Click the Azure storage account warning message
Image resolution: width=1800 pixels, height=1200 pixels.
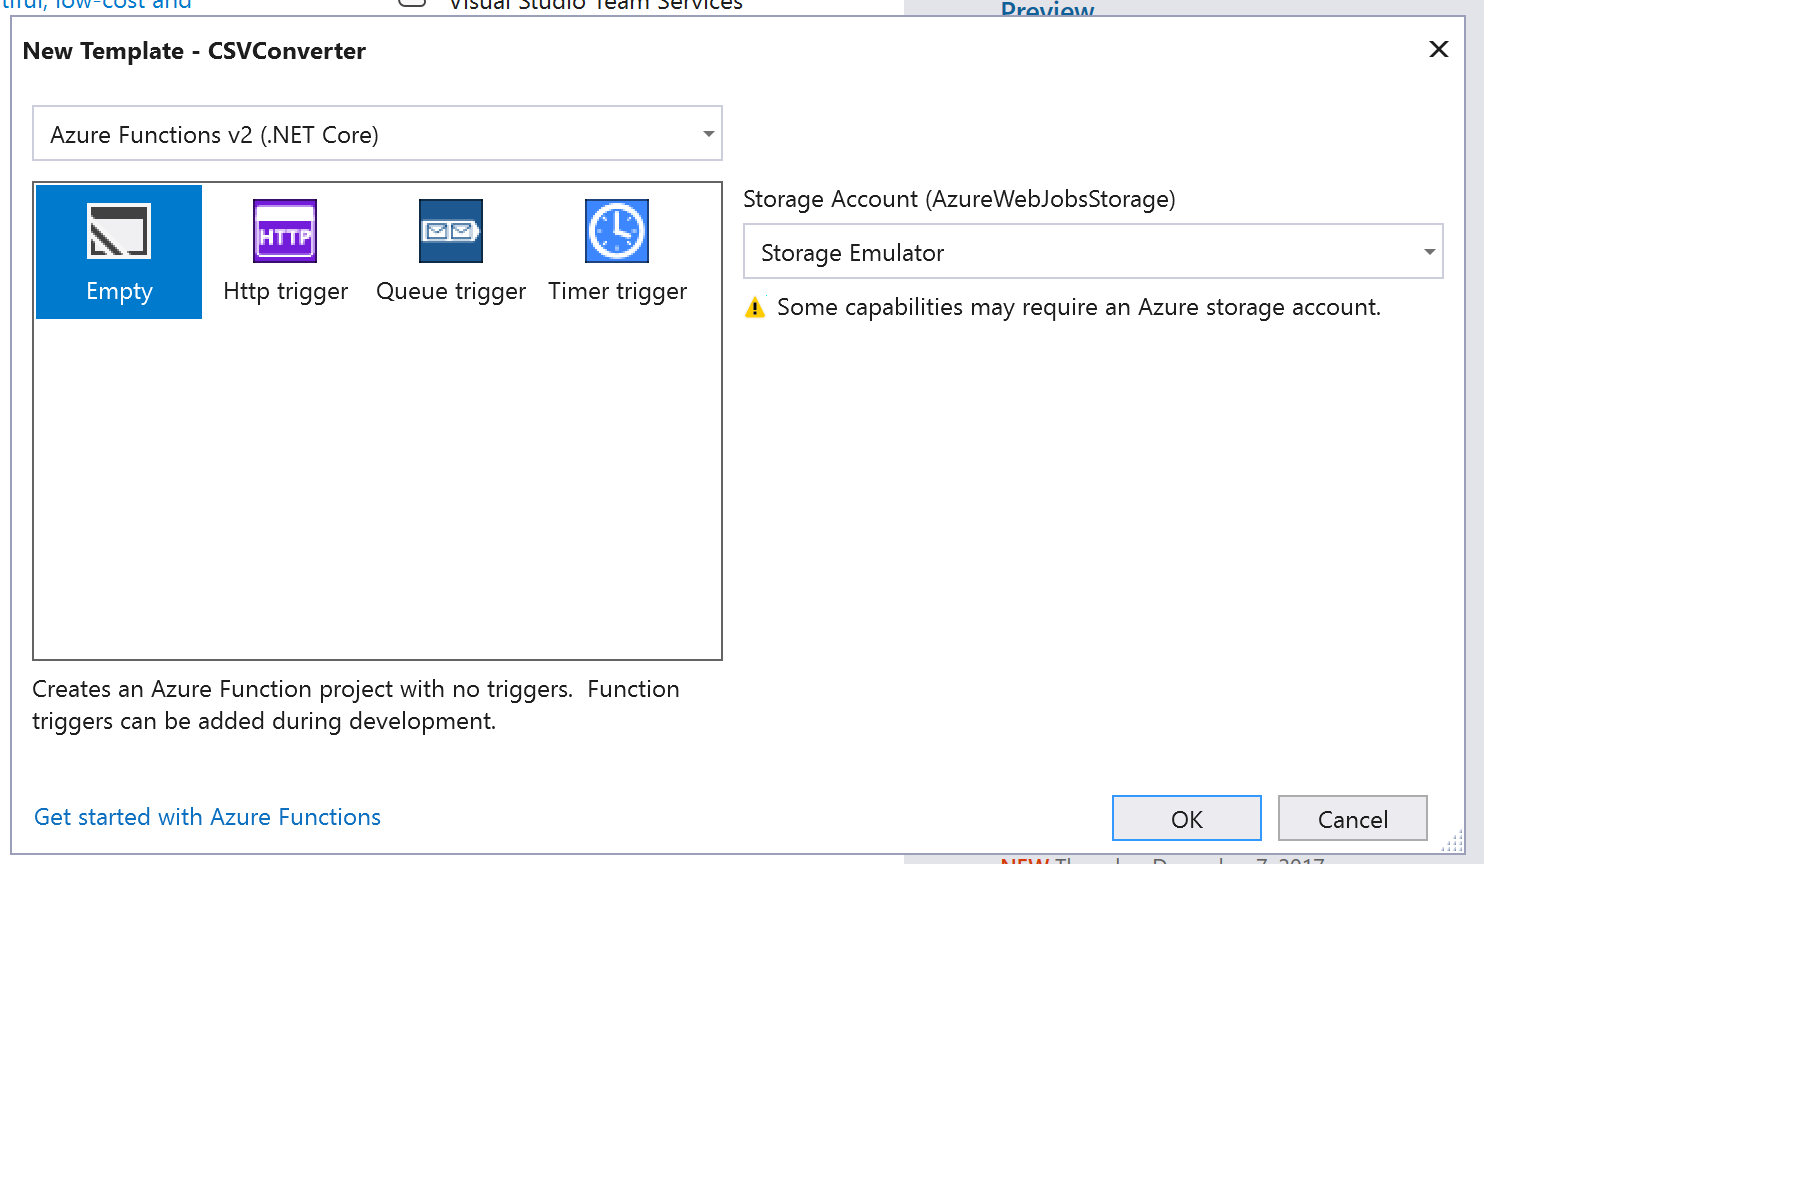[x=1078, y=307]
